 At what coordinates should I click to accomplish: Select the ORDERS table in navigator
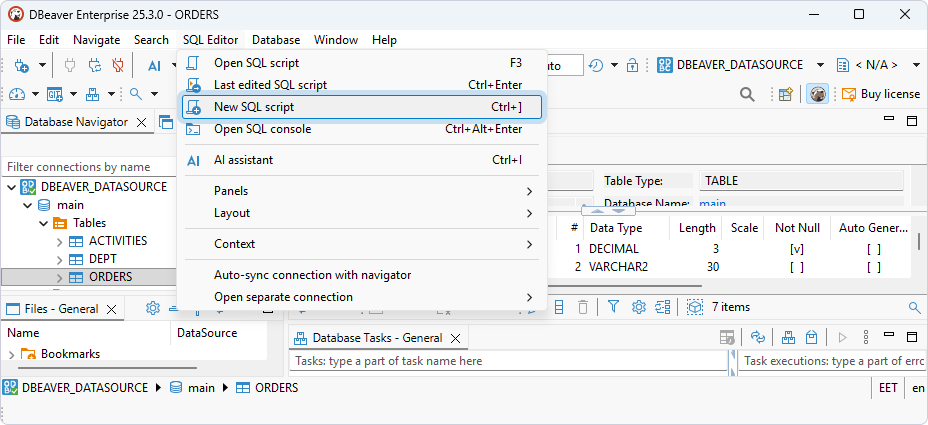tap(110, 277)
